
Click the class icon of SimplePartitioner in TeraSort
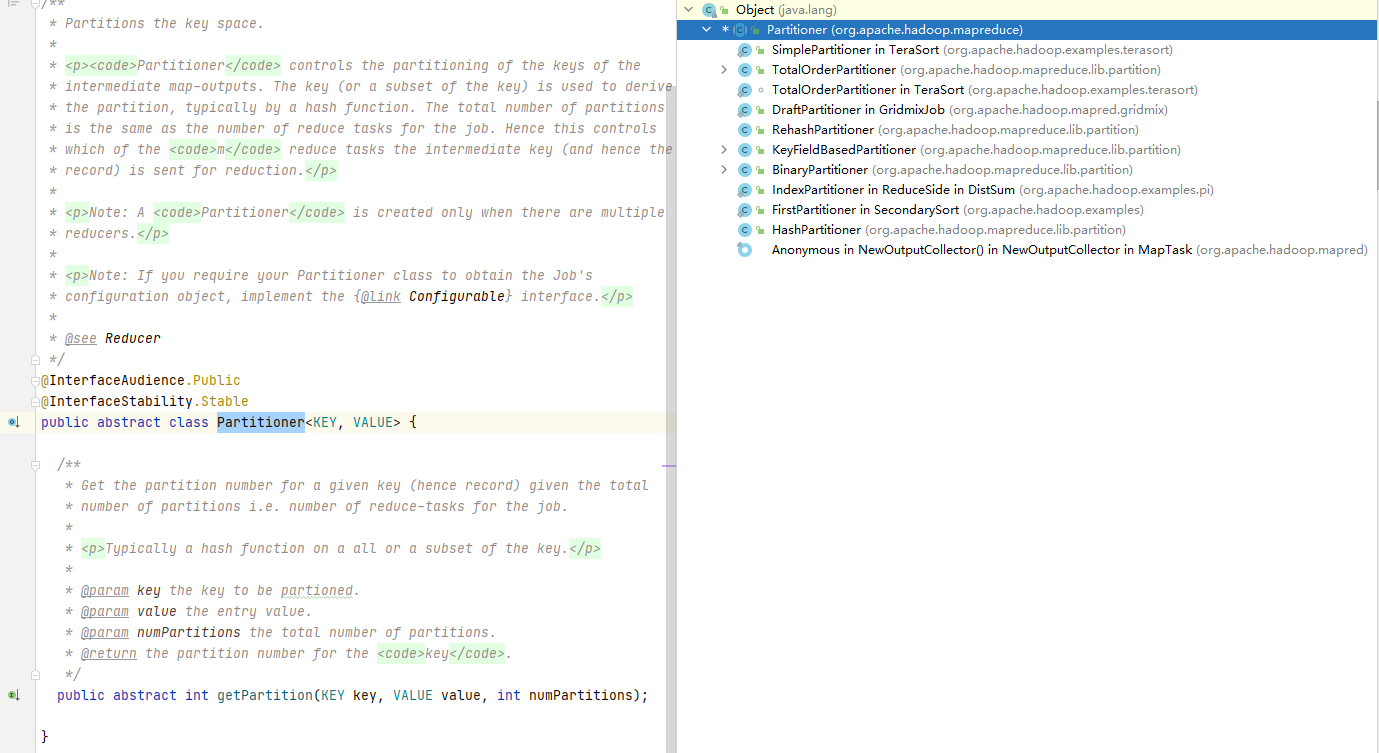coord(744,50)
